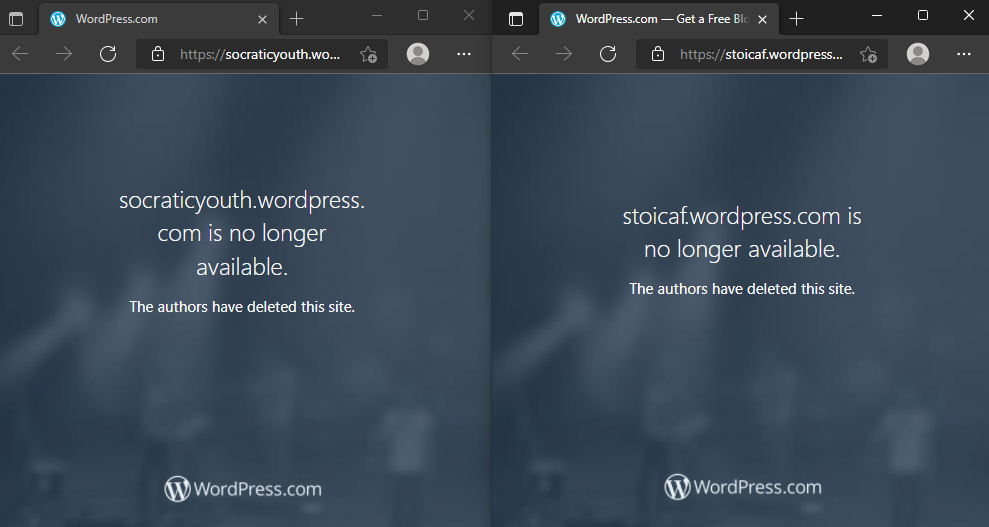
Task: Click the stoicaf address bar URL
Action: pyautogui.click(x=761, y=54)
